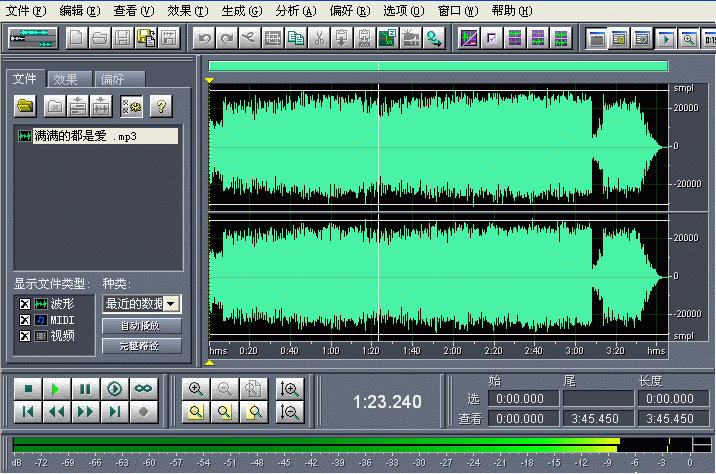
Task: Switch multitrack/edit view with the top-left waveform icon
Action: point(31,39)
